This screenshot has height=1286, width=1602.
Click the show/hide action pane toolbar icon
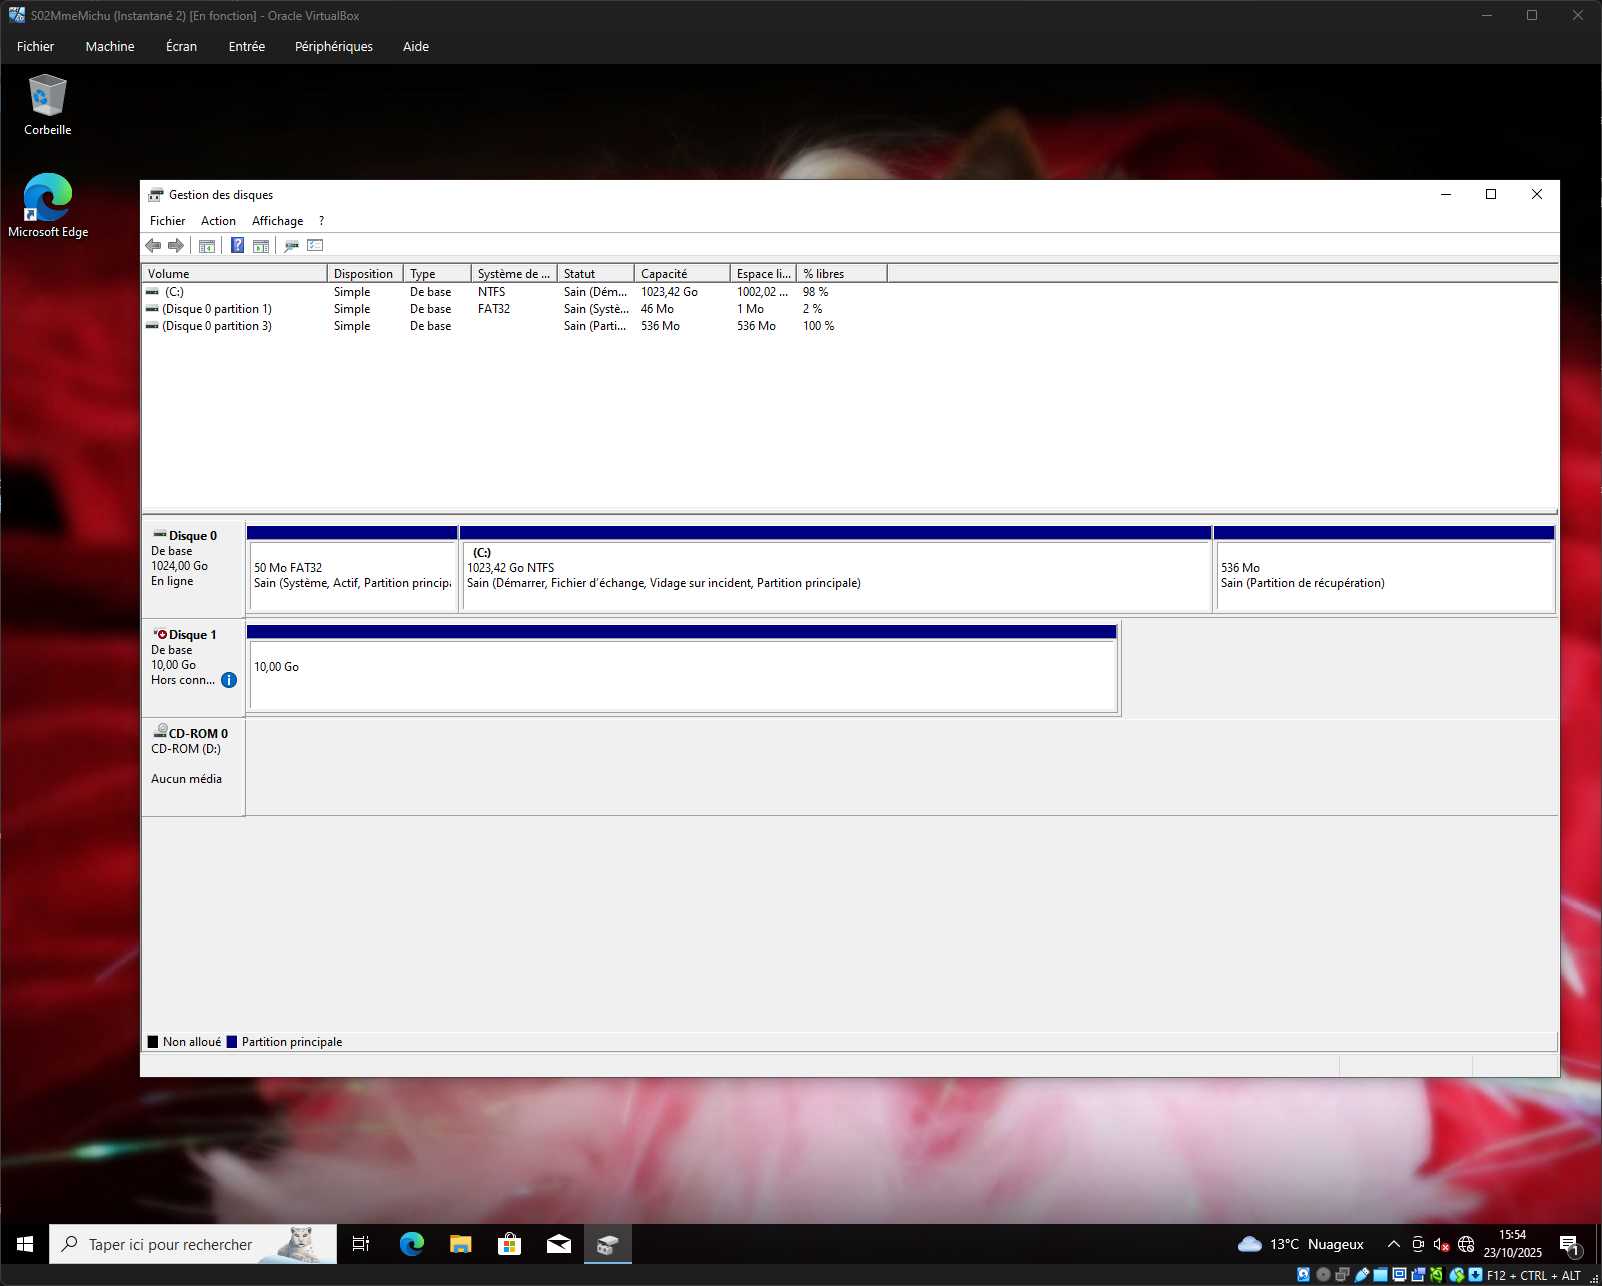click(261, 246)
